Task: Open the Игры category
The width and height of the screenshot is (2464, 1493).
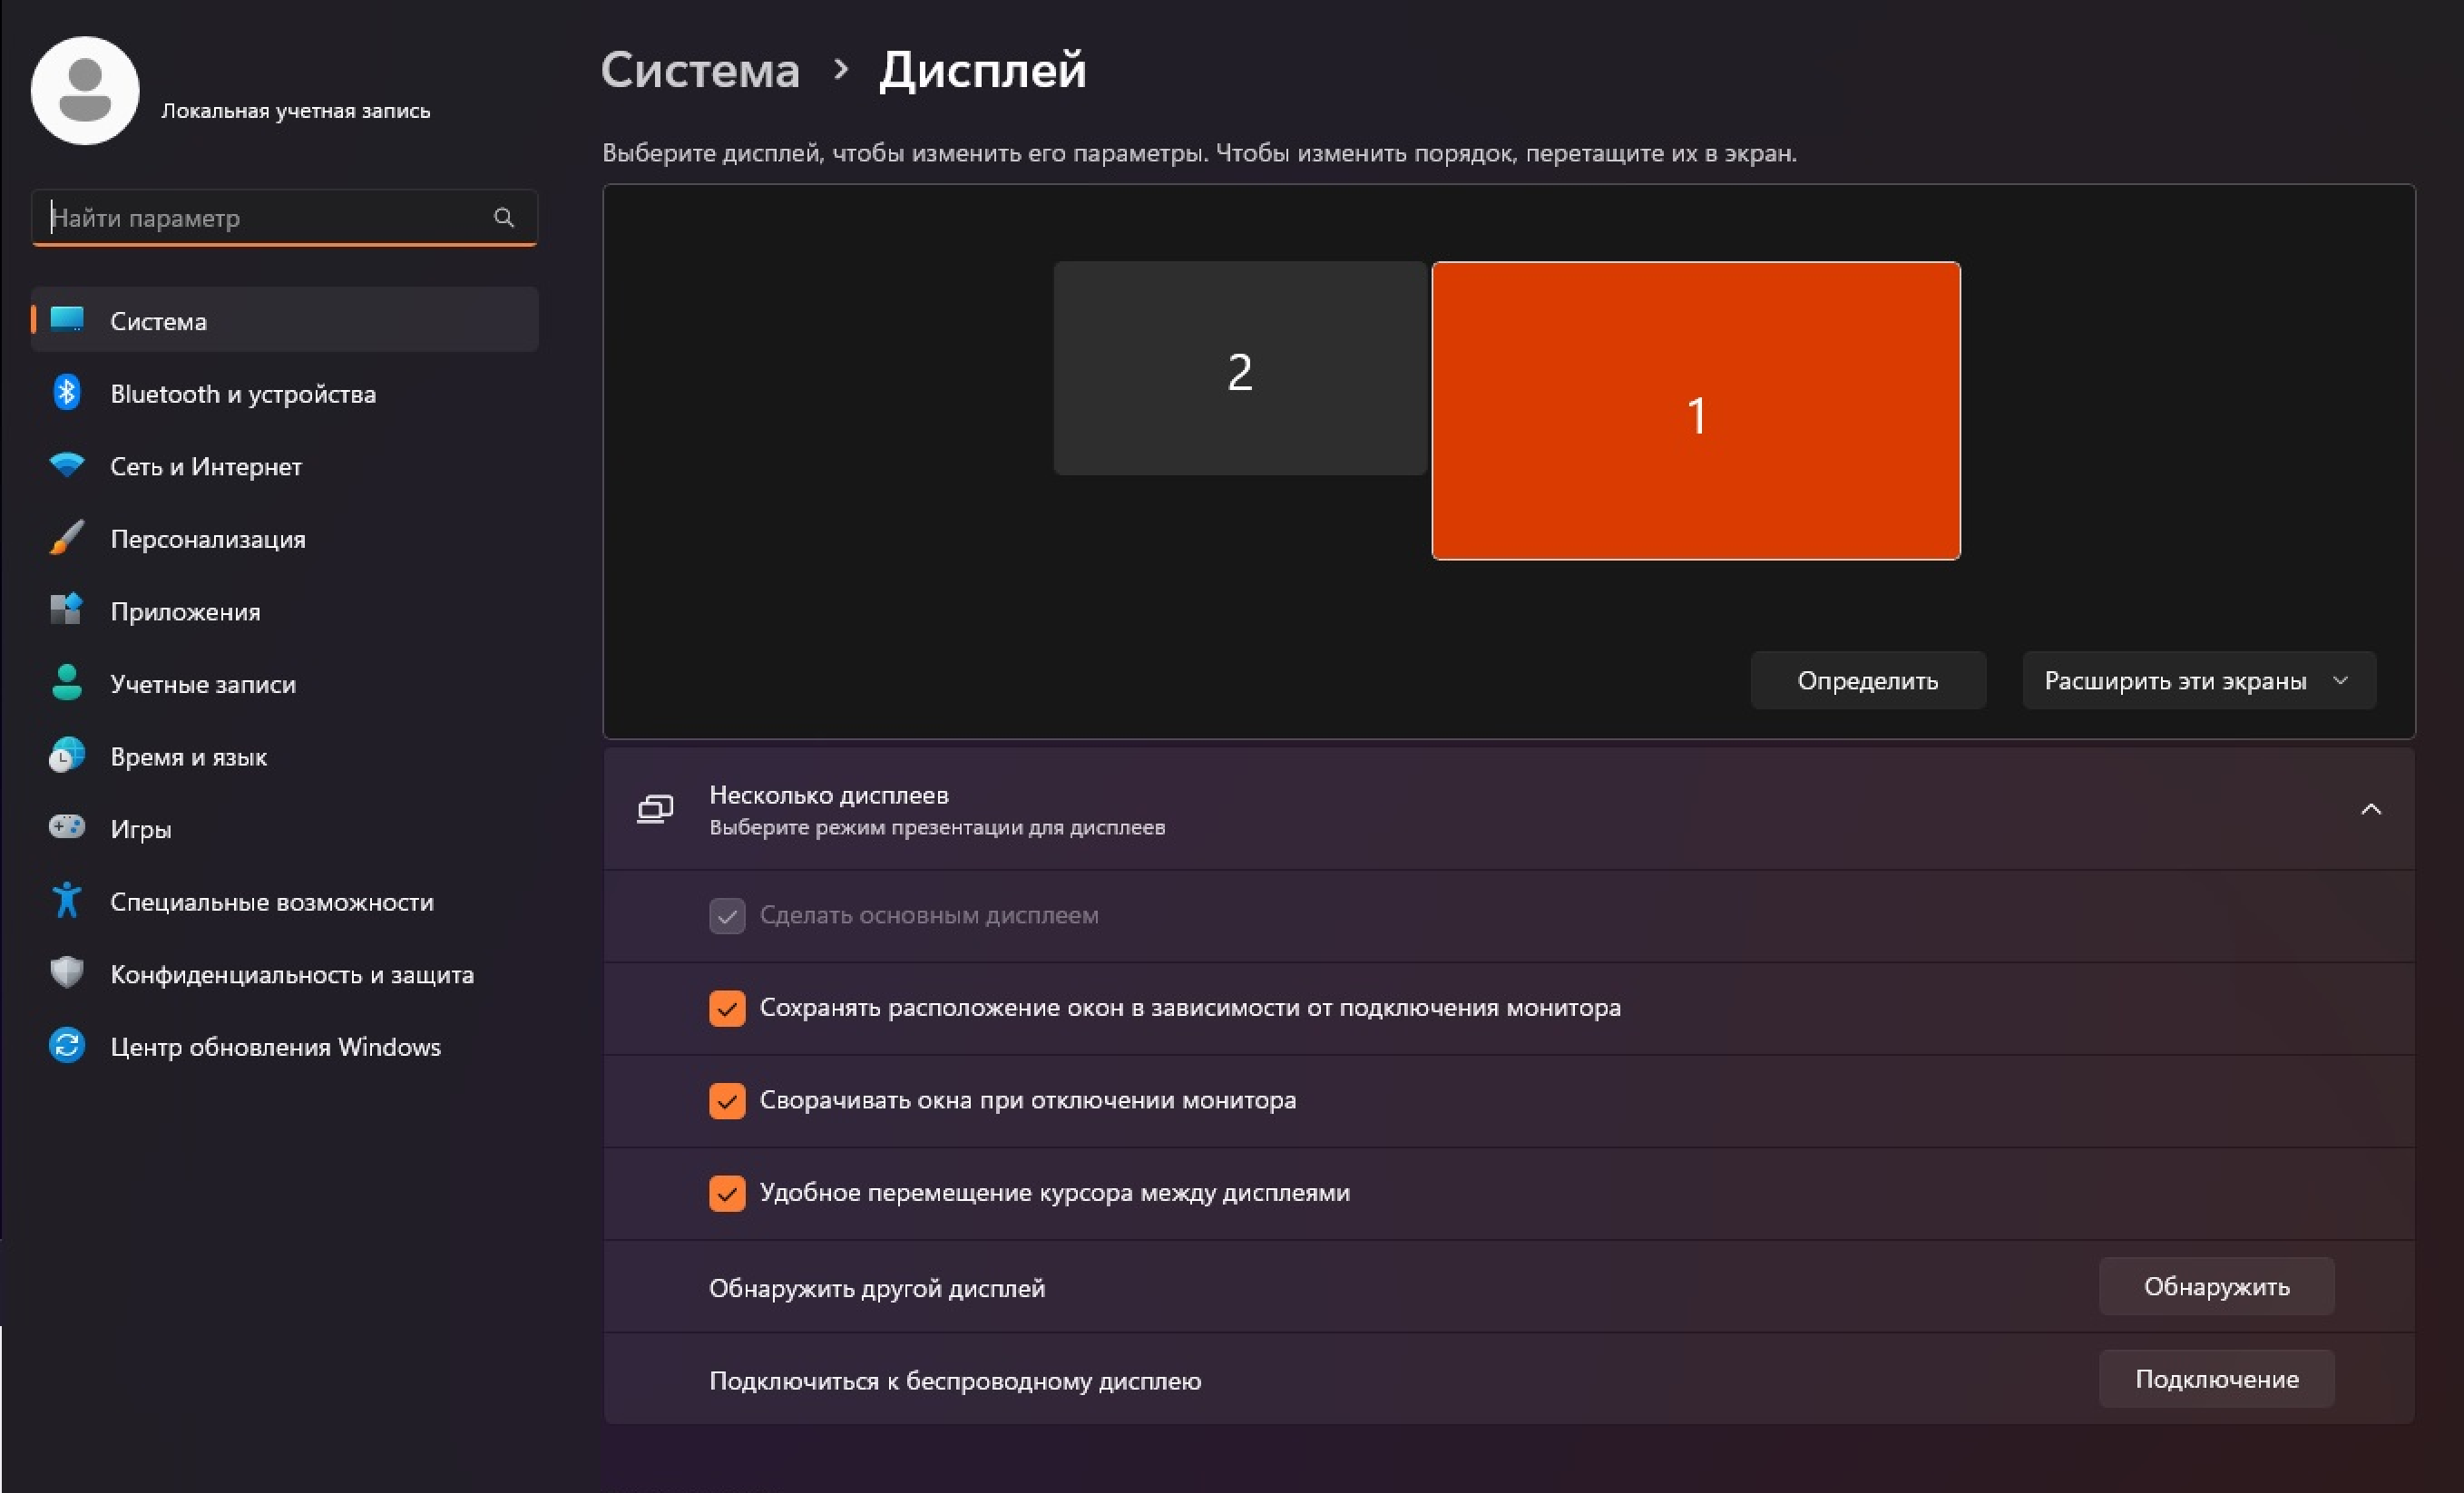Action: pyautogui.click(x=285, y=828)
